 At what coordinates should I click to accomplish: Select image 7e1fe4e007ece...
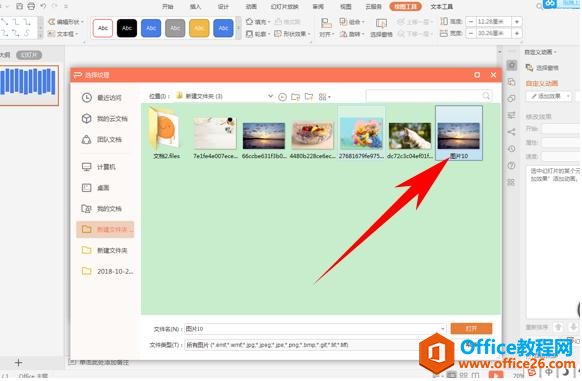215,137
